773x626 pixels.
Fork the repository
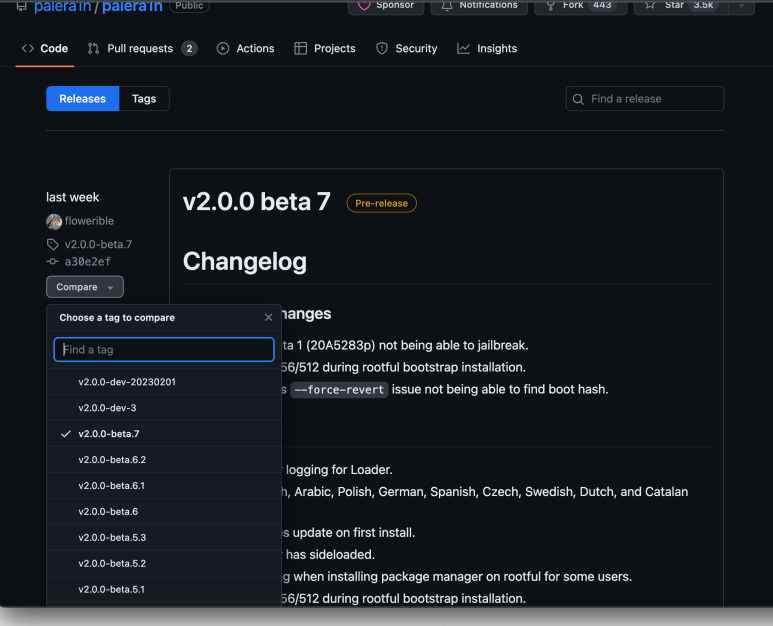click(580, 6)
